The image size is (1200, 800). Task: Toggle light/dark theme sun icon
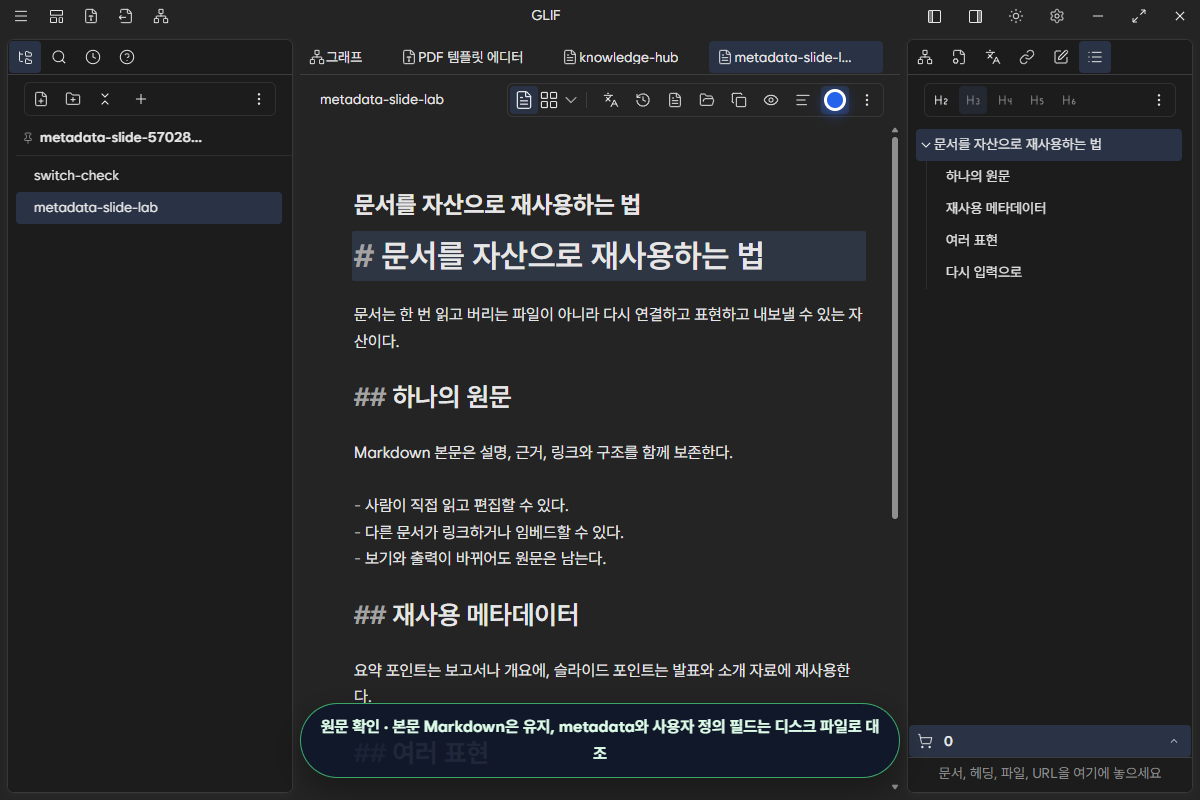(x=1016, y=16)
